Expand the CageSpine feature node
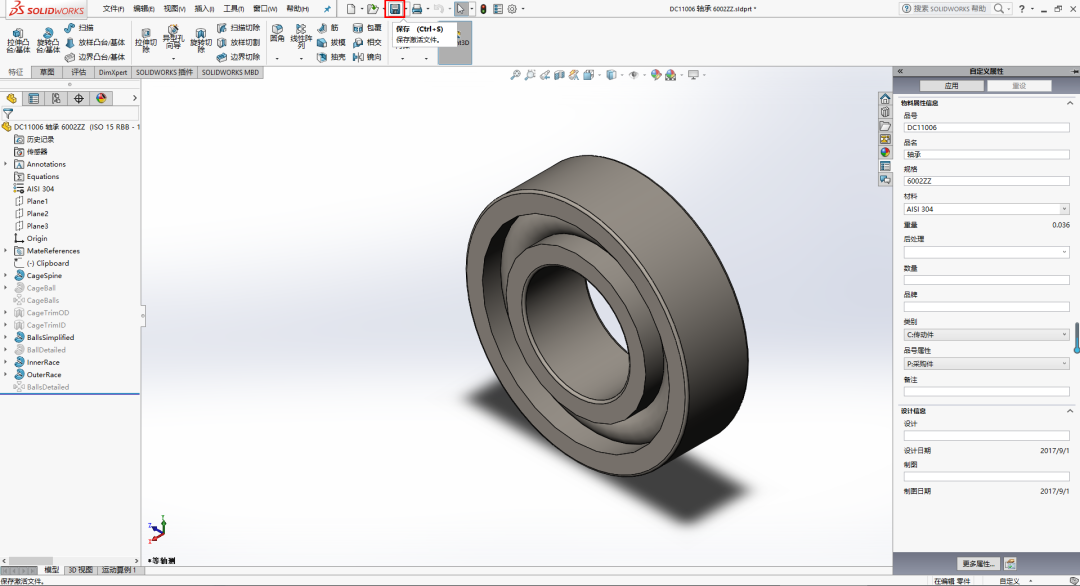This screenshot has height=586, width=1080. pos(6,275)
